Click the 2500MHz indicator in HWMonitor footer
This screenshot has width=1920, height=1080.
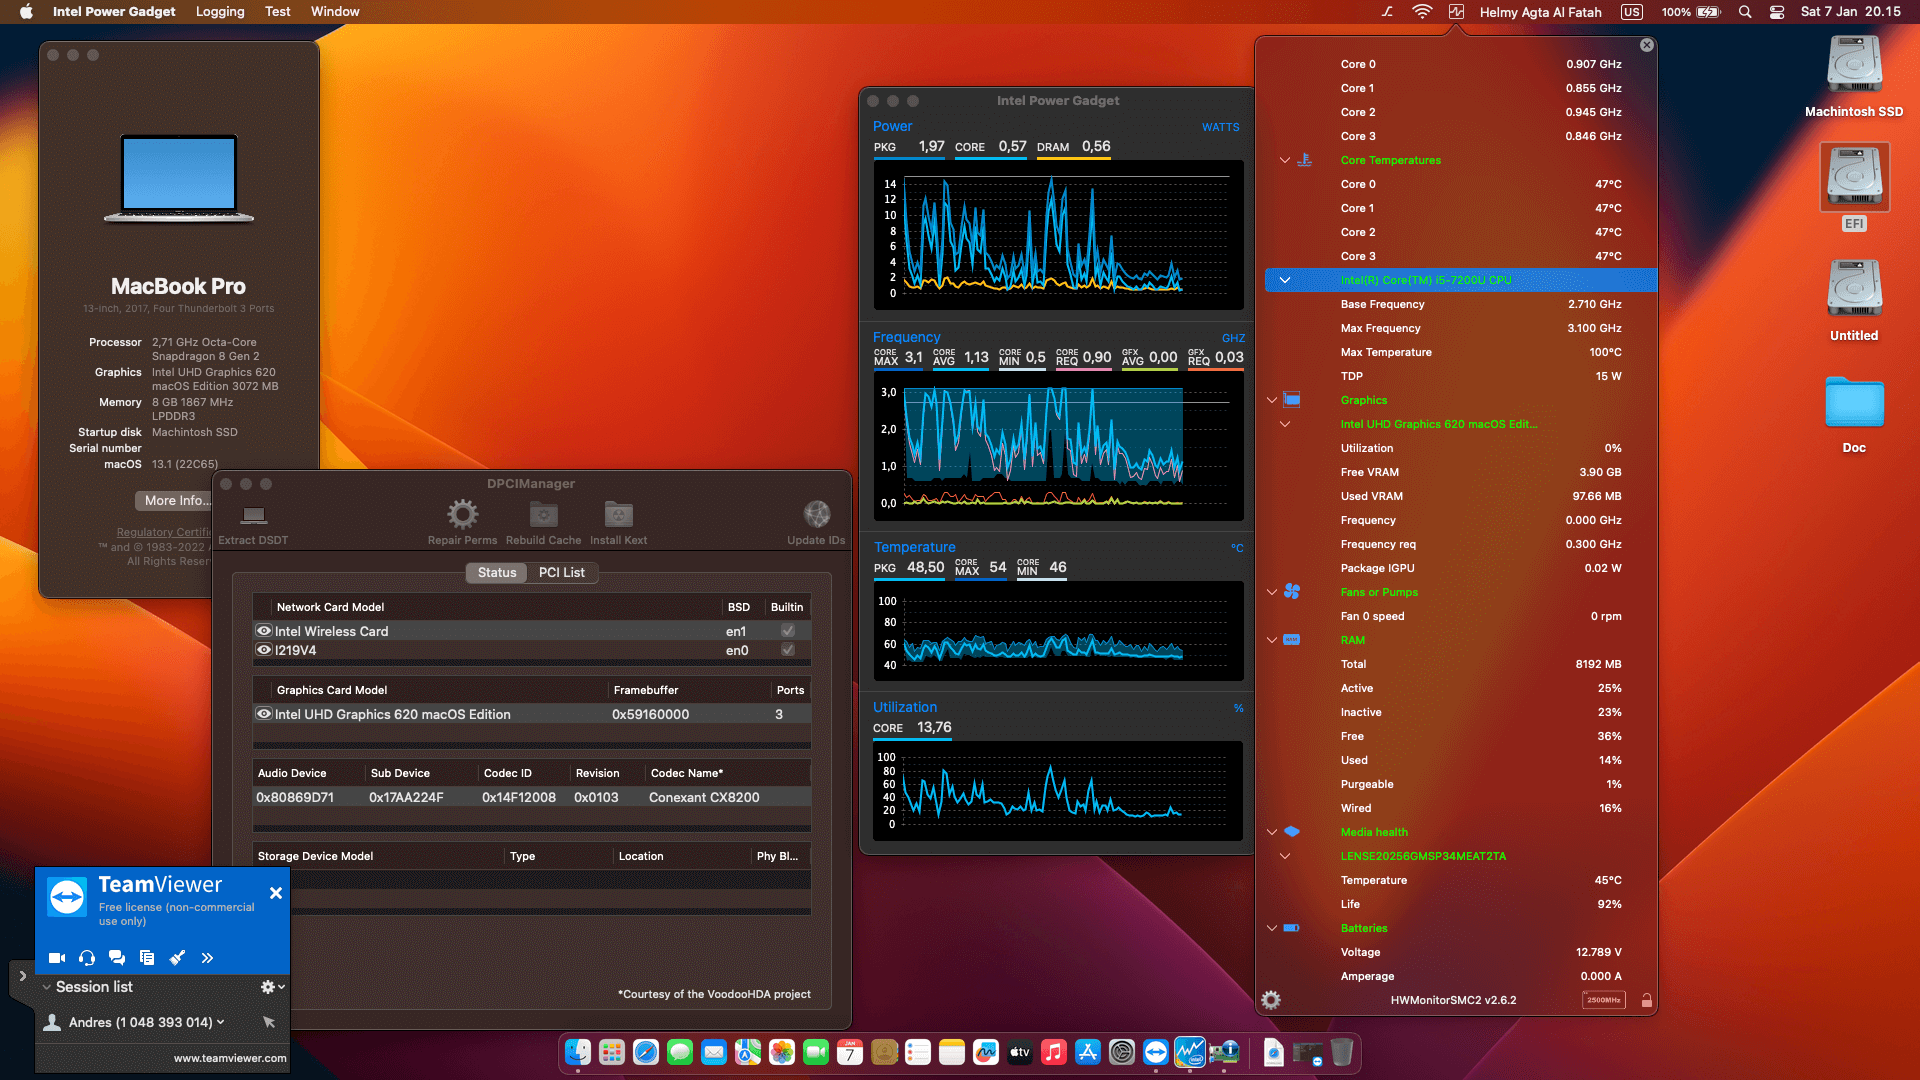[1604, 1000]
